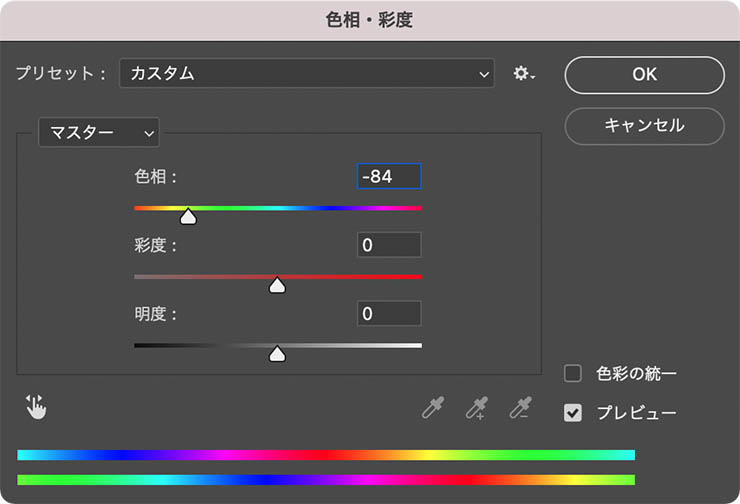The width and height of the screenshot is (740, 504).
Task: Click the preset options gear icon
Action: 523,74
